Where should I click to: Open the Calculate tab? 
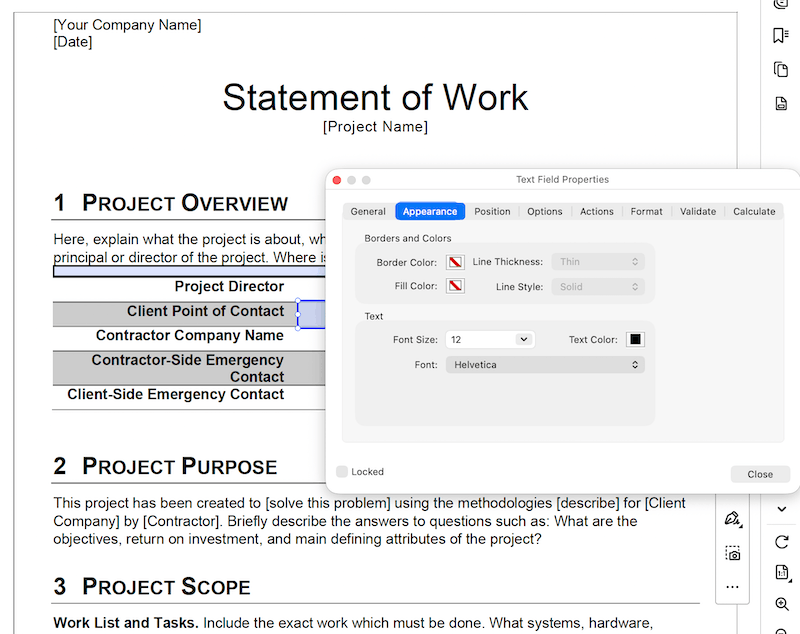click(x=754, y=212)
